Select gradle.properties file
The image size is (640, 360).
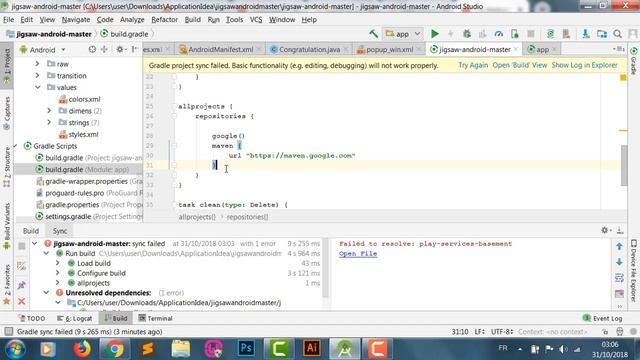(89, 204)
